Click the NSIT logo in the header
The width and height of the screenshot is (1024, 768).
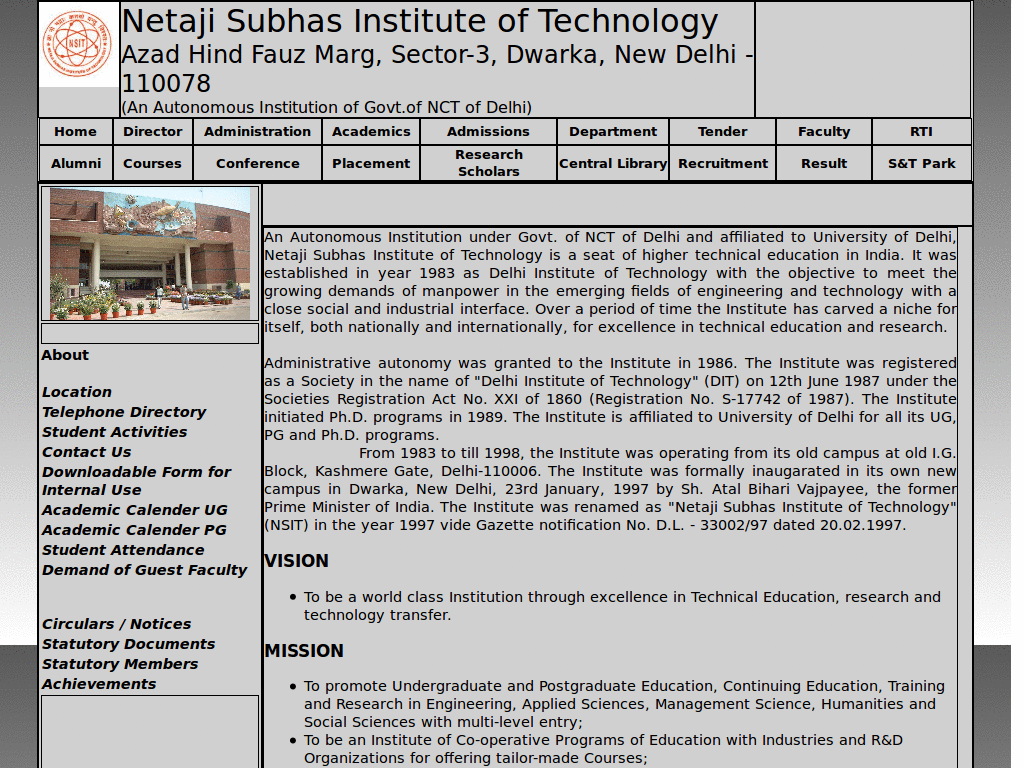(x=78, y=44)
